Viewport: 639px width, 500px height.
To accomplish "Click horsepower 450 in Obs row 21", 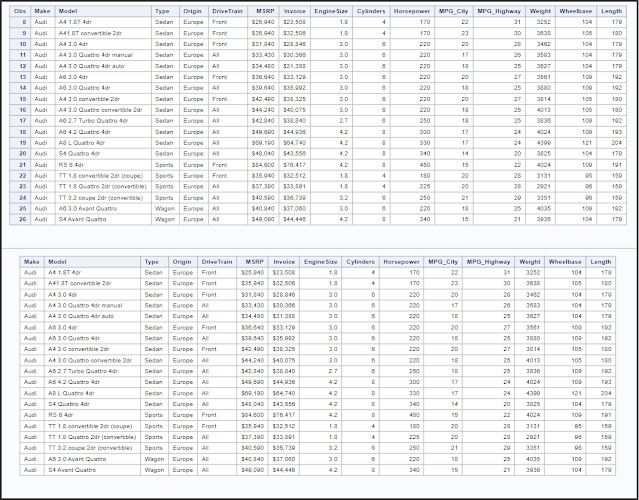I will [x=425, y=165].
